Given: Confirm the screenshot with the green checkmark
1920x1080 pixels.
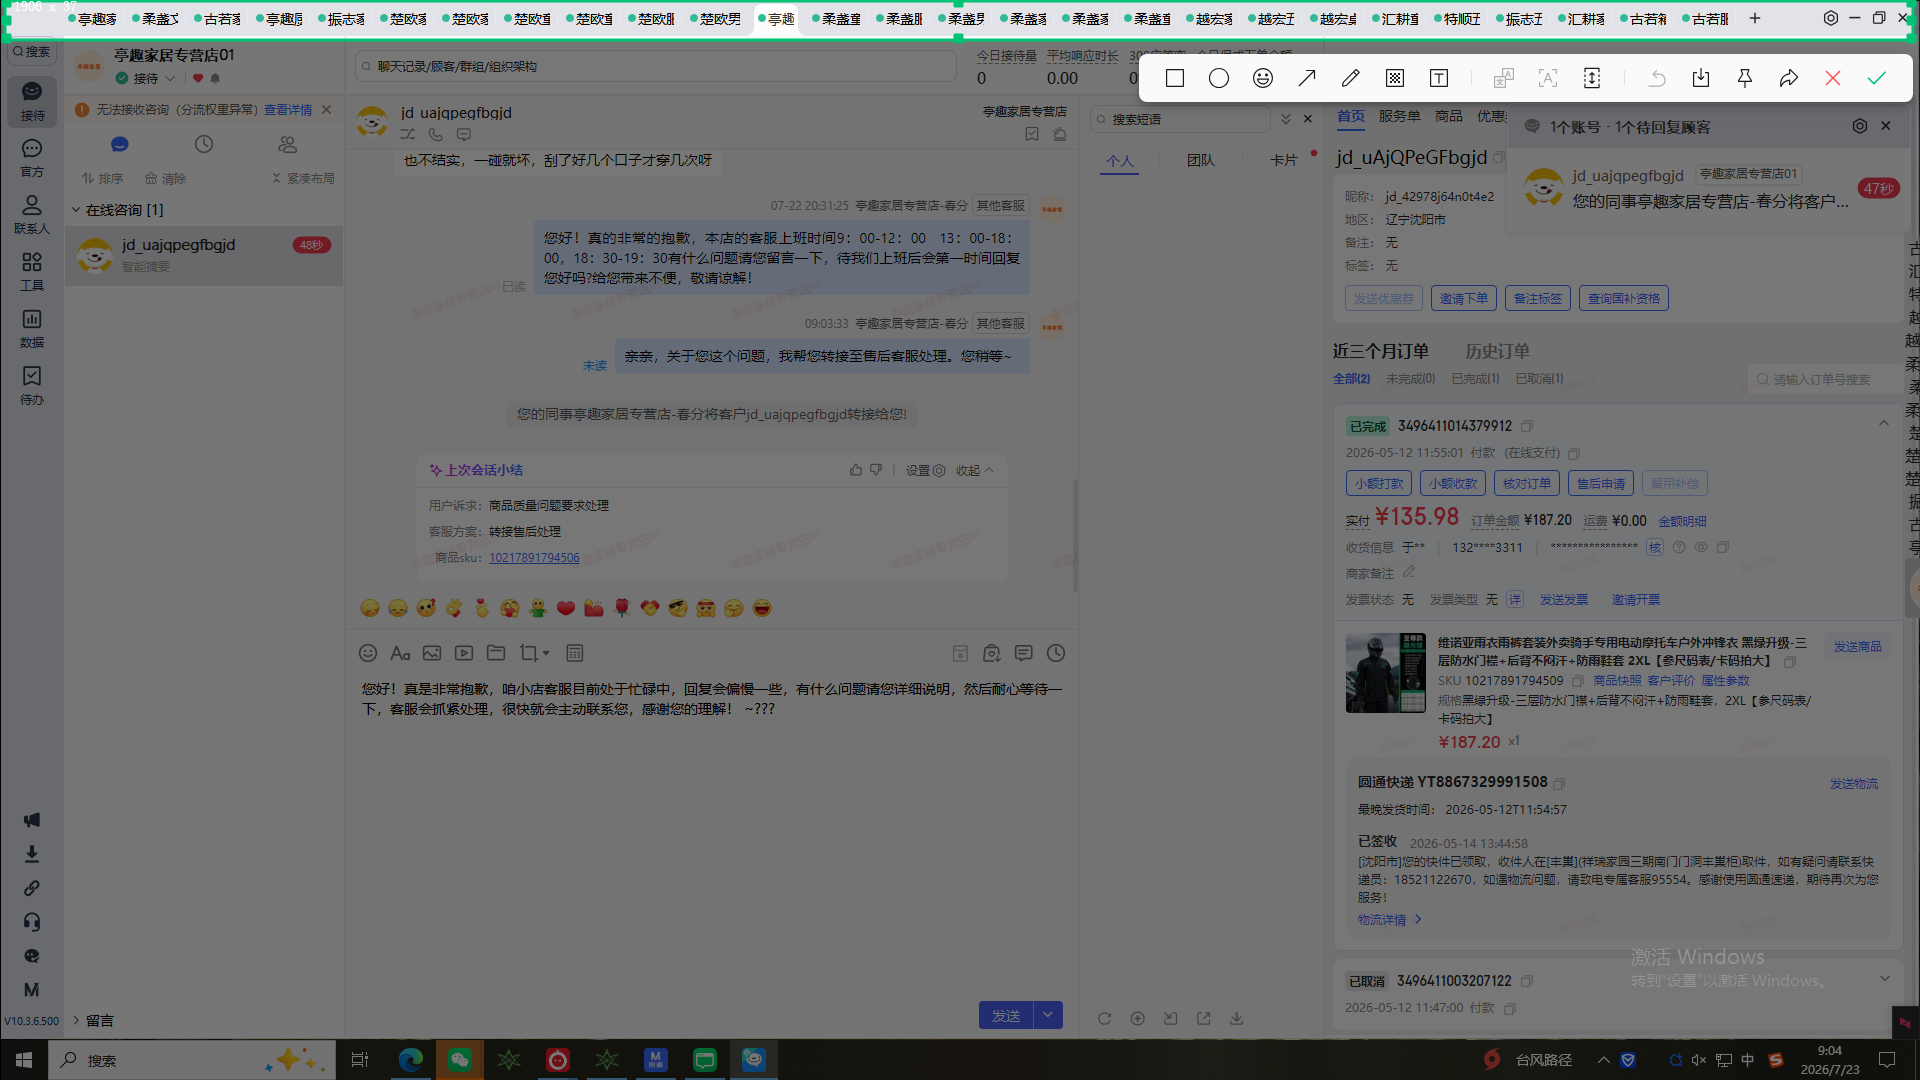Looking at the screenshot, I should pos(1877,78).
